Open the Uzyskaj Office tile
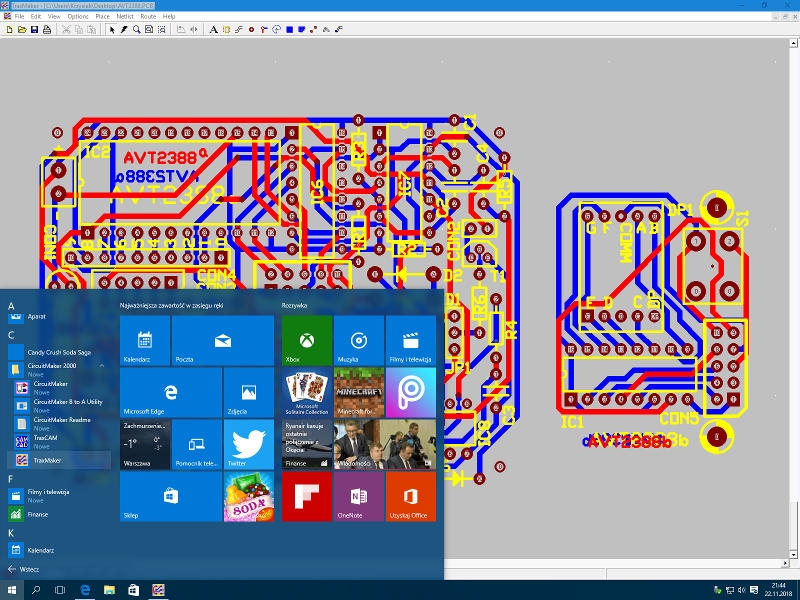Image resolution: width=800 pixels, height=600 pixels. (411, 496)
